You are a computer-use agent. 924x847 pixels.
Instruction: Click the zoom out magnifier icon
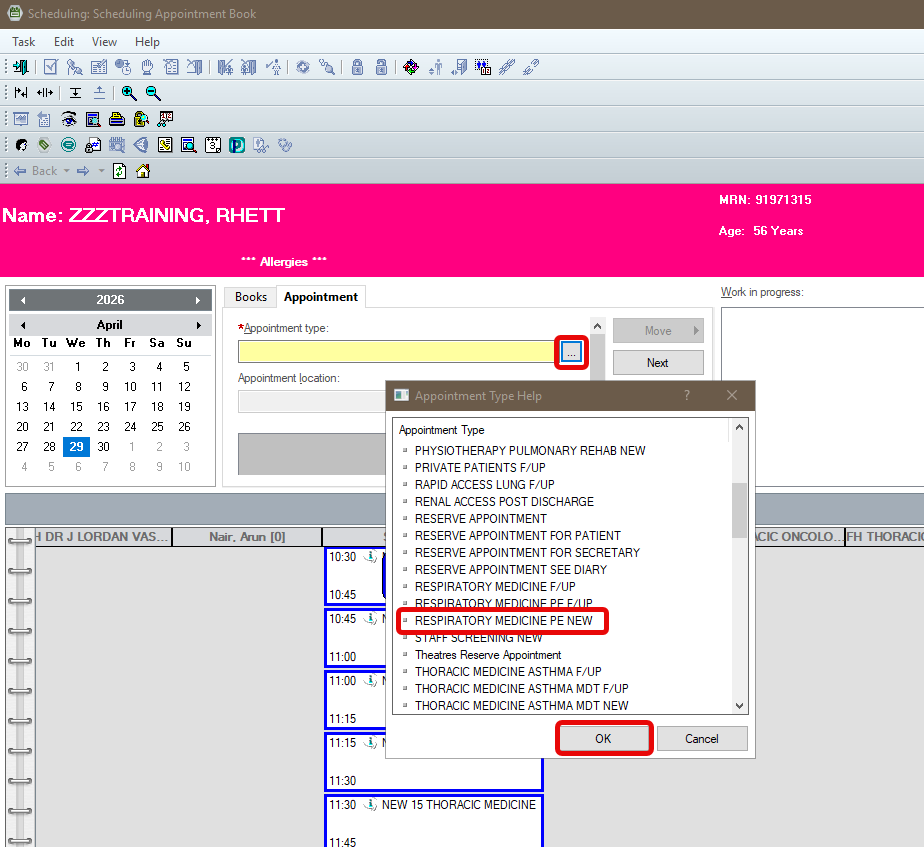153,93
